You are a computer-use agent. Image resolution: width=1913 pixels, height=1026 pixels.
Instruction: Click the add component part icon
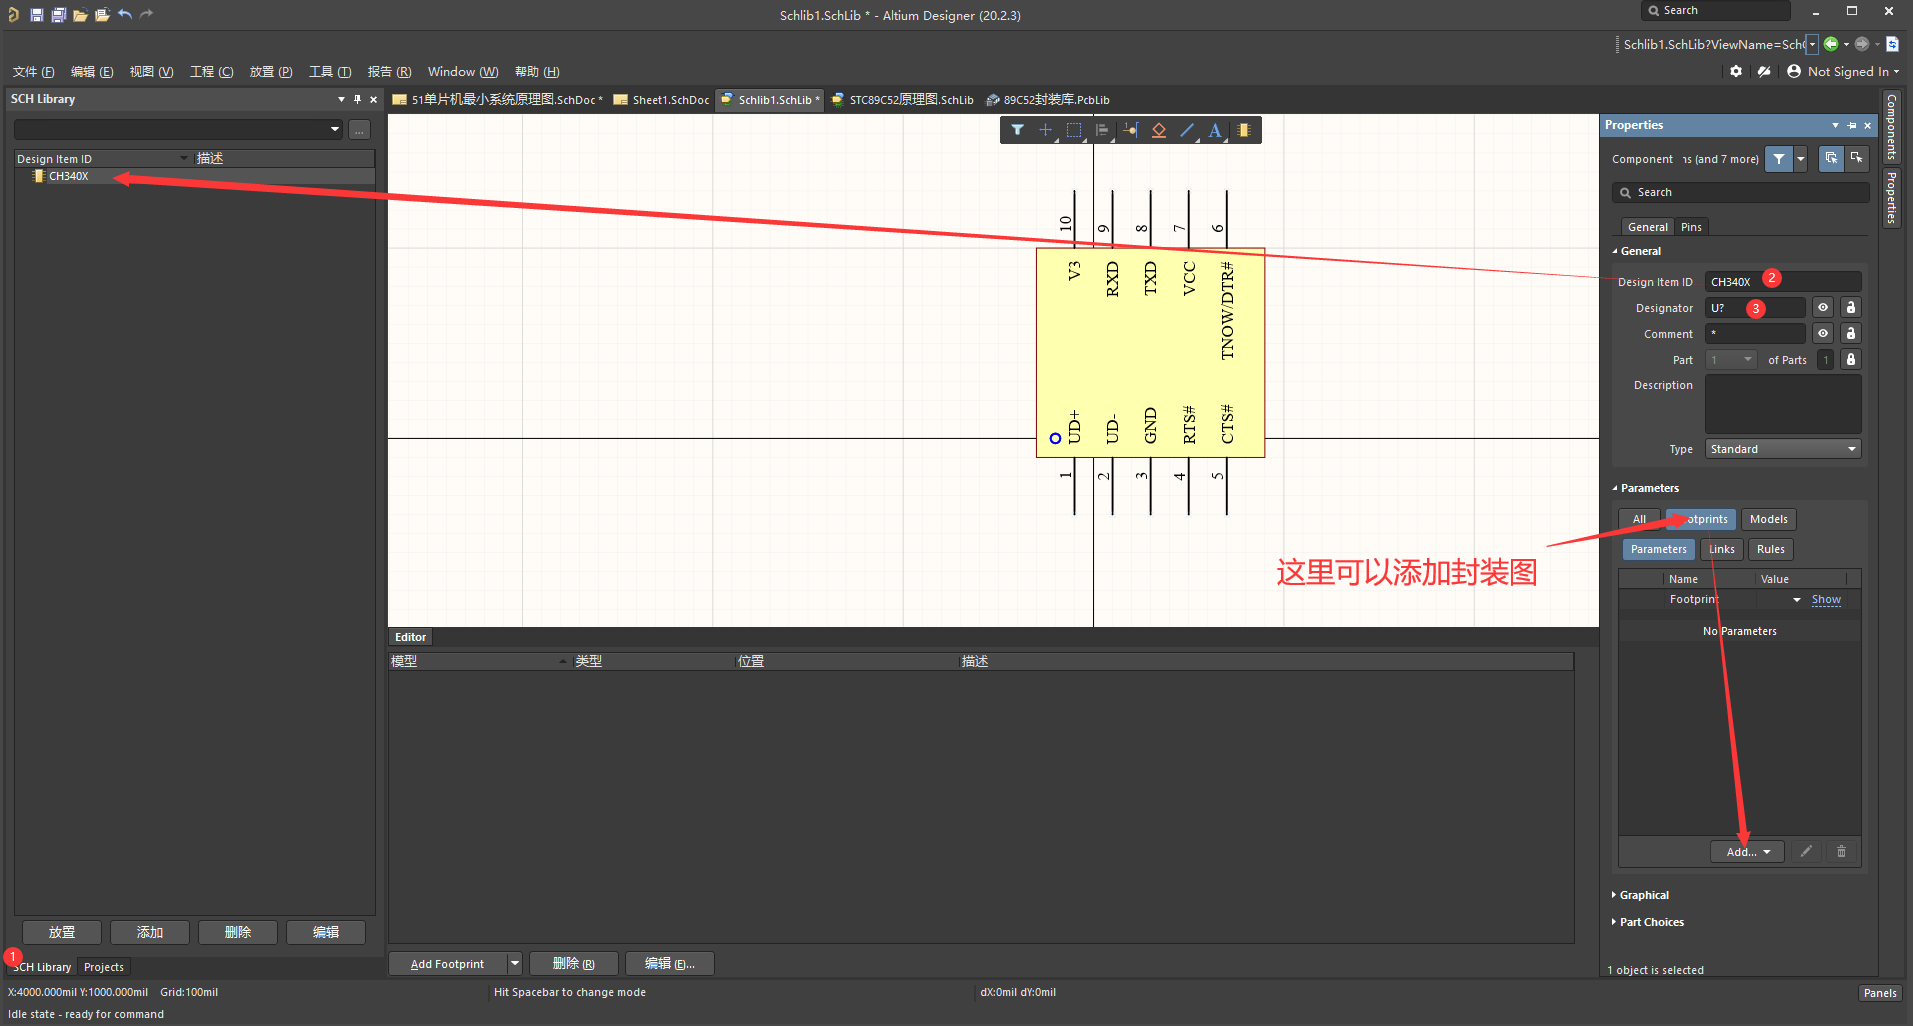tap(1243, 130)
